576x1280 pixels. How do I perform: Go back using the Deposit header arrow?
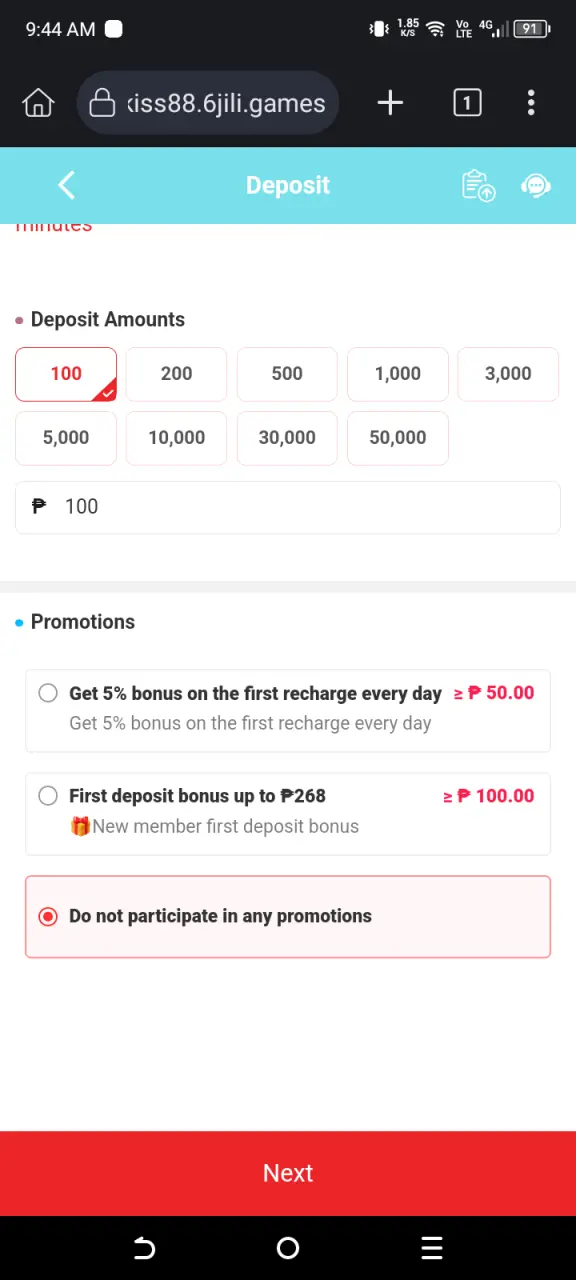[67, 185]
